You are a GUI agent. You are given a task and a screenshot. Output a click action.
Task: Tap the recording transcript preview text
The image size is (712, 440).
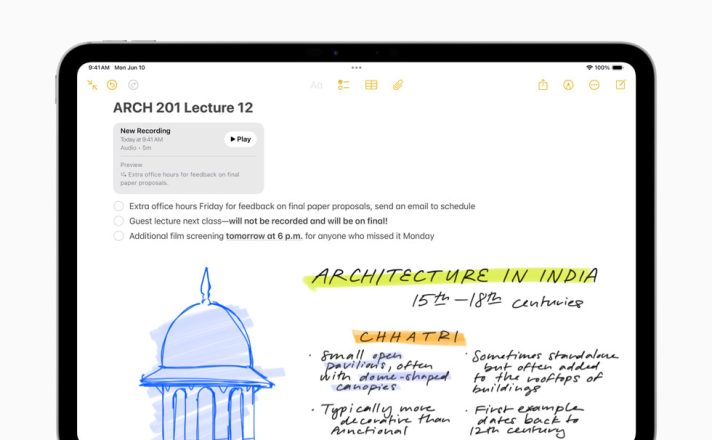pyautogui.click(x=180, y=178)
